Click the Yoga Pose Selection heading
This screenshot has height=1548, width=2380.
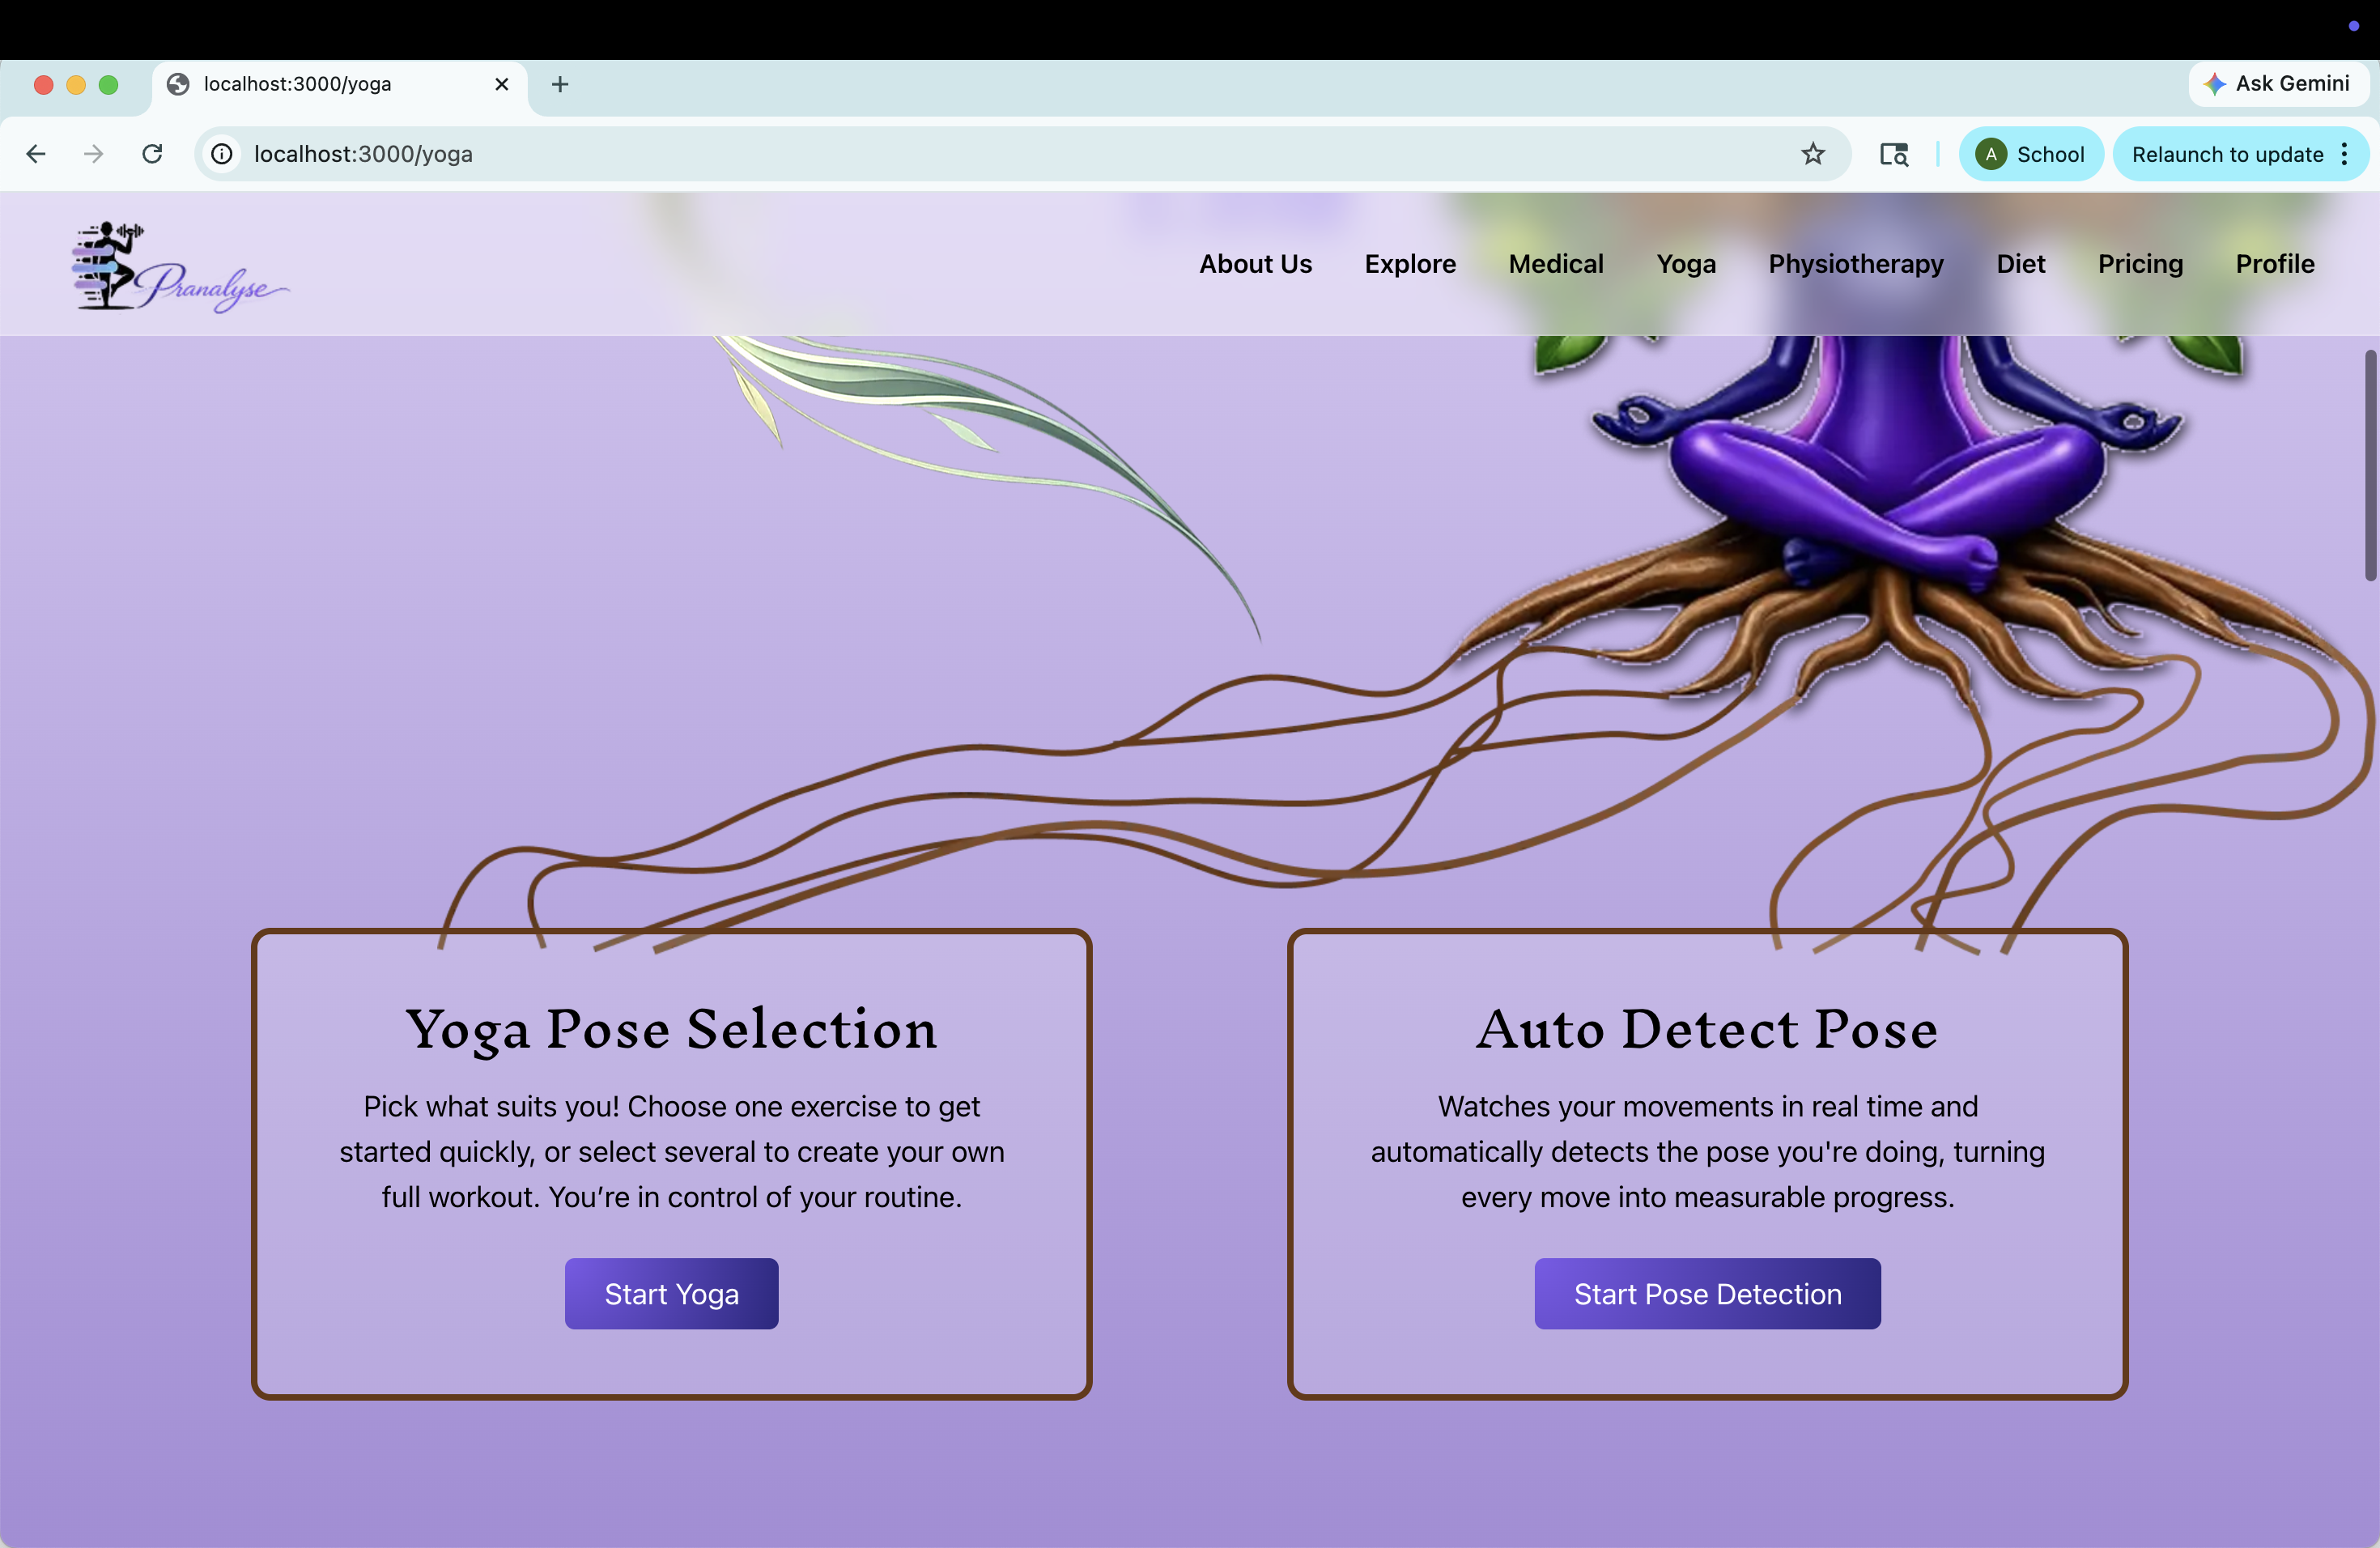point(671,1029)
